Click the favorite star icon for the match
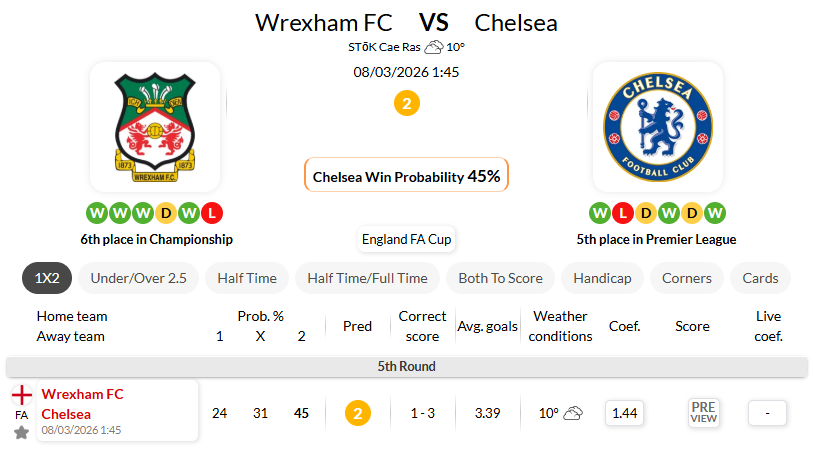Viewport: 813px width, 449px height. click(x=21, y=432)
